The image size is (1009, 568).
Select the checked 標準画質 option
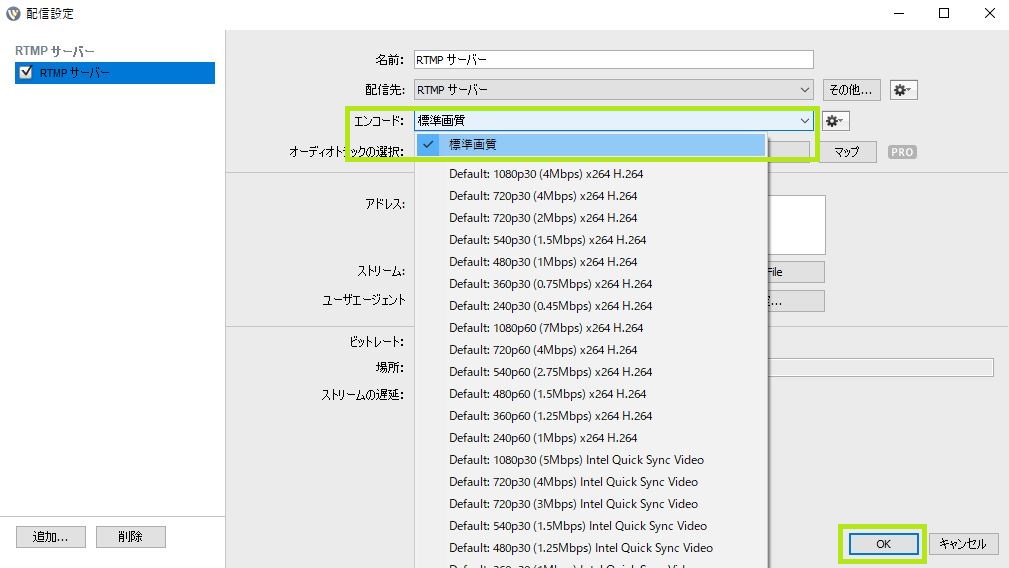point(591,145)
